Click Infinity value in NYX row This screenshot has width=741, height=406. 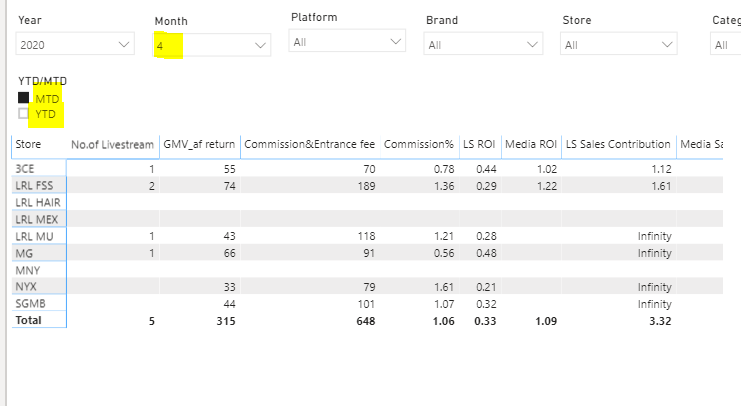tap(655, 287)
